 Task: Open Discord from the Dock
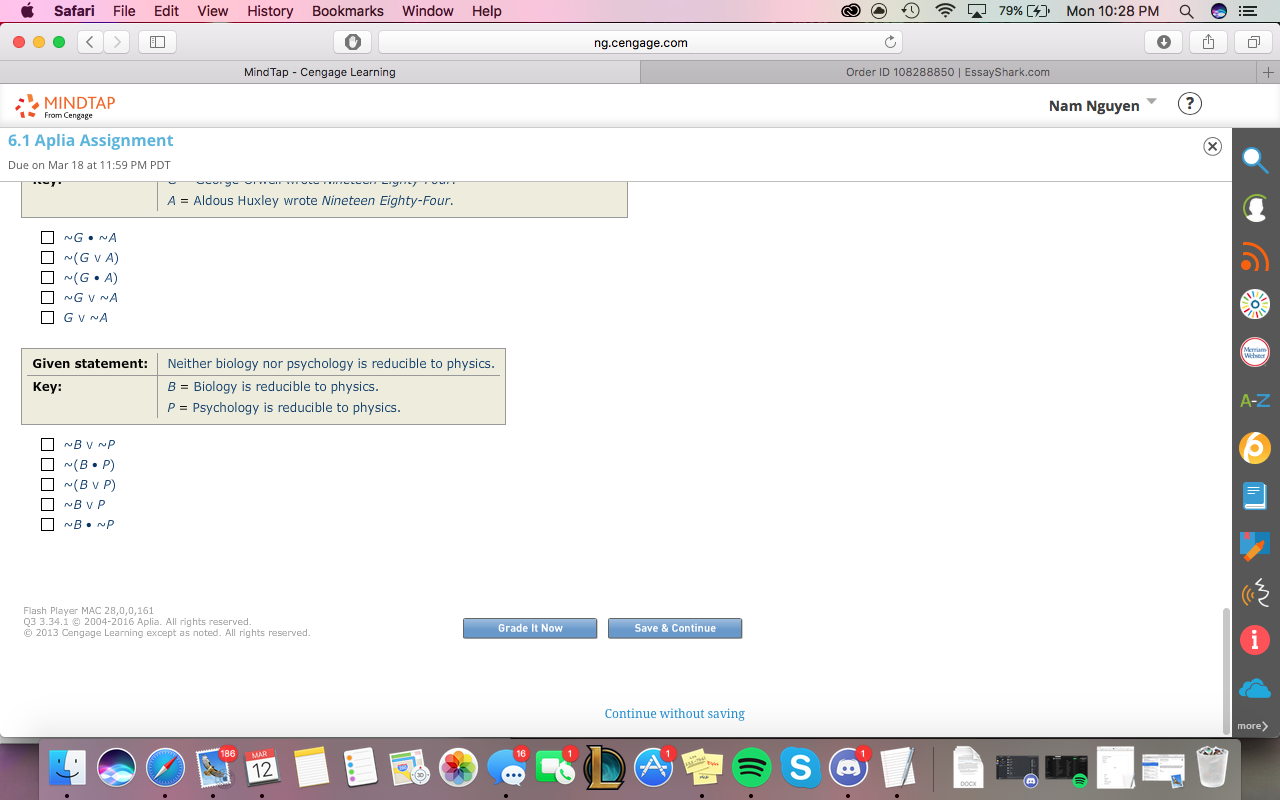click(849, 767)
